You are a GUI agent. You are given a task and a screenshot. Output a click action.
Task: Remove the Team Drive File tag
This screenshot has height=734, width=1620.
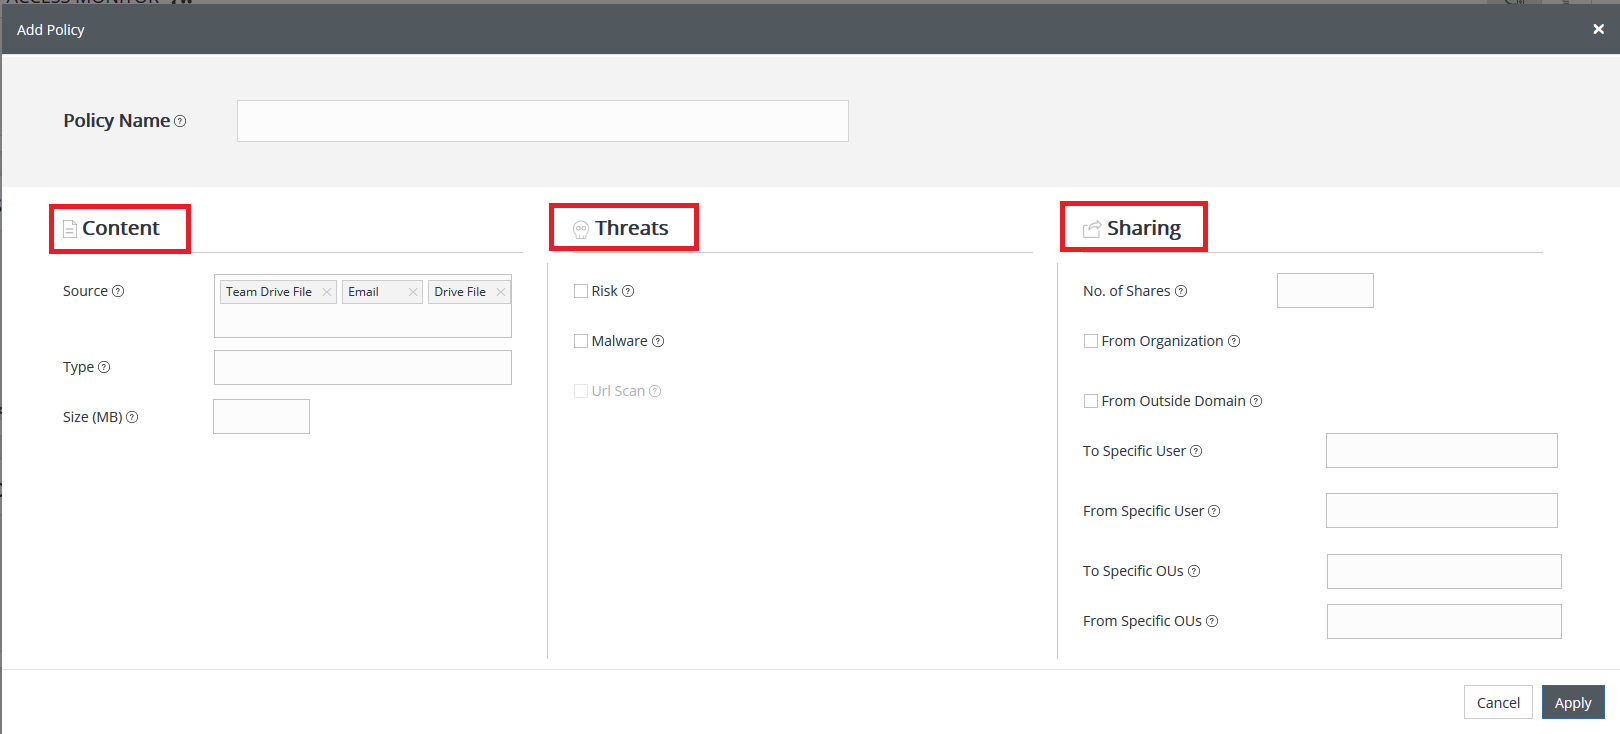click(x=326, y=292)
